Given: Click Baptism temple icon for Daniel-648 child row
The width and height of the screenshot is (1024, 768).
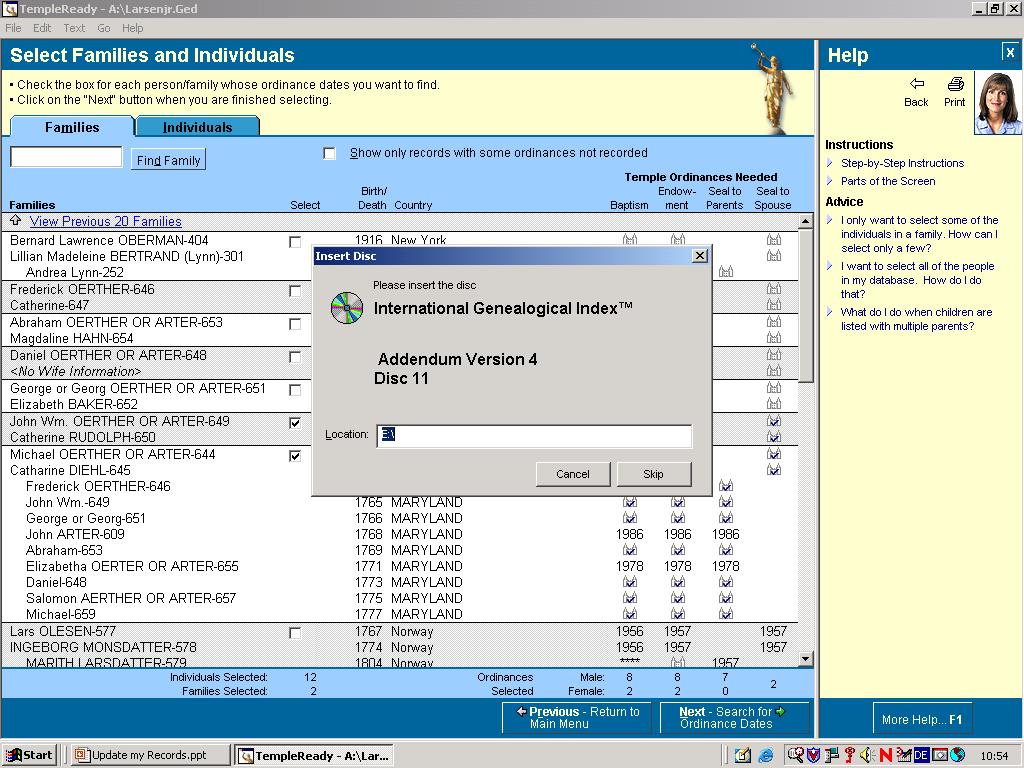Looking at the screenshot, I should tap(630, 582).
